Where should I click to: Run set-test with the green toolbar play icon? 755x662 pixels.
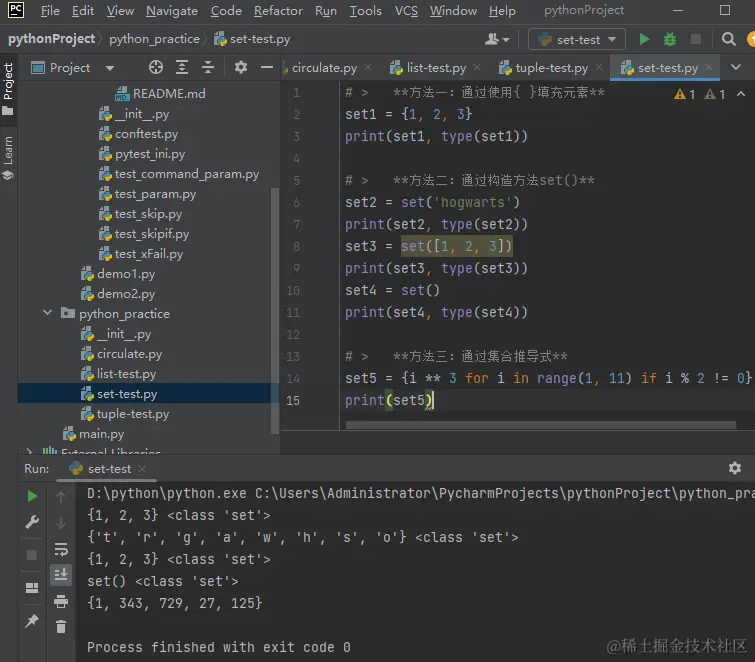pyautogui.click(x=644, y=39)
